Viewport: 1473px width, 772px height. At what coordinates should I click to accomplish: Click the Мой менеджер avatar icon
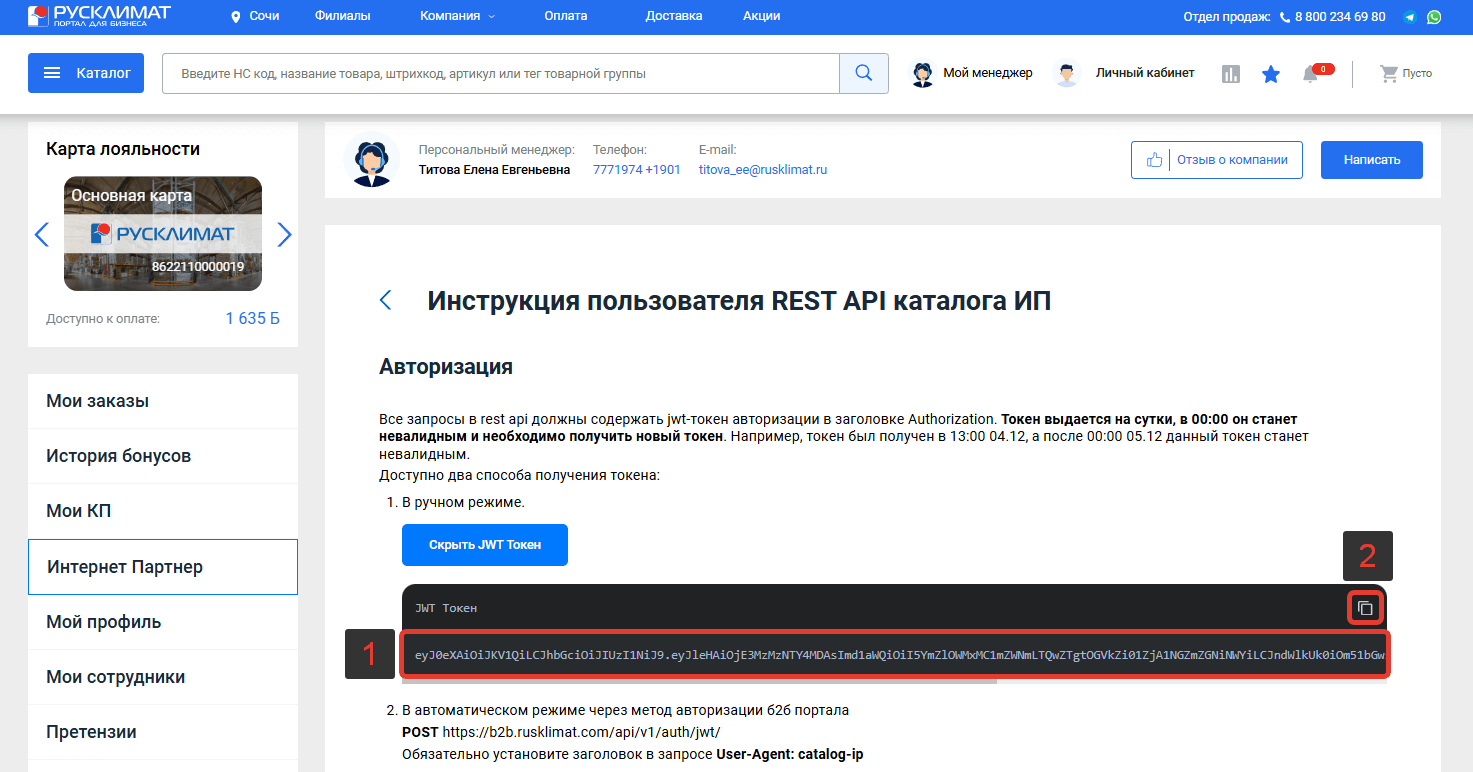(922, 74)
